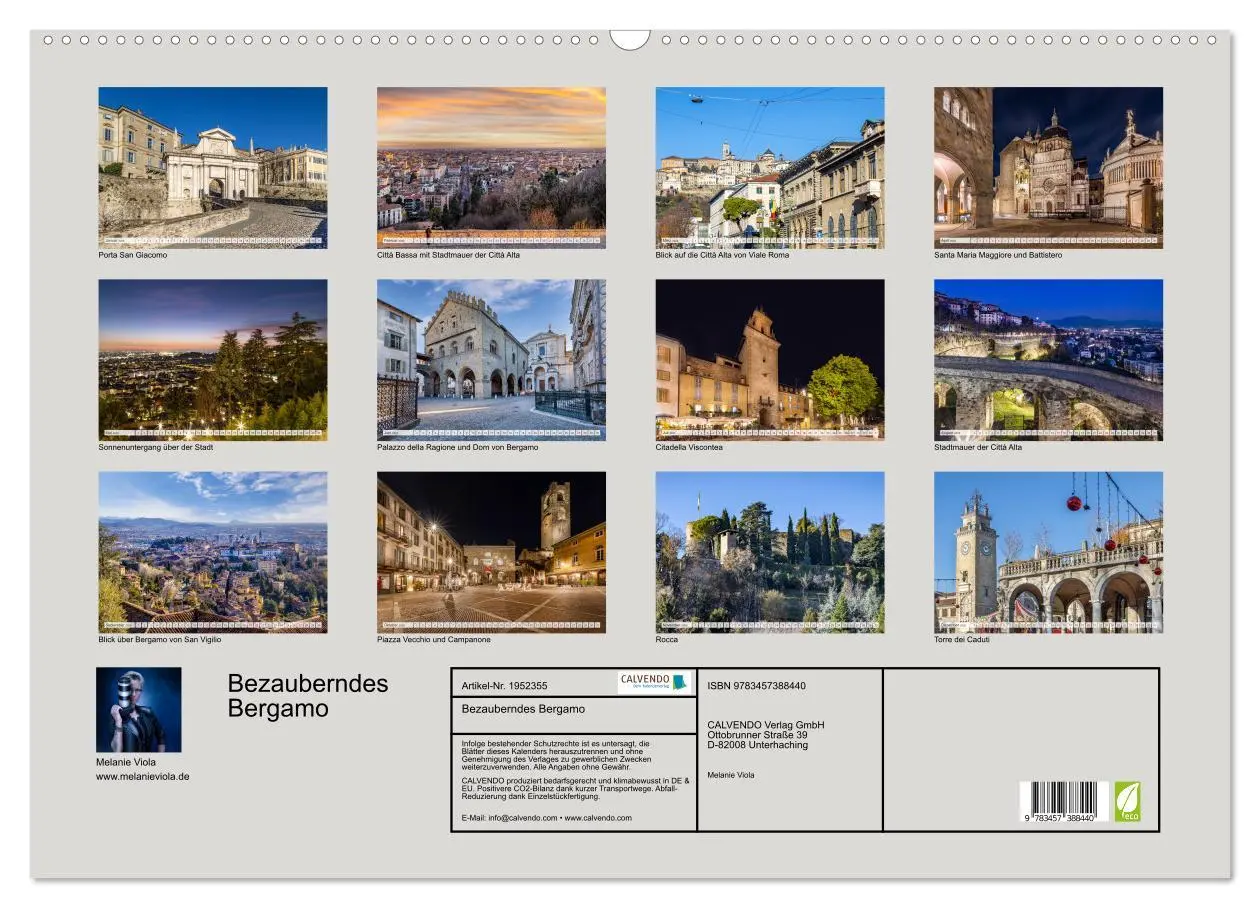This screenshot has width=1260, height=908.
Task: Select the Porta San Giacomo thumbnail
Action: coord(212,168)
